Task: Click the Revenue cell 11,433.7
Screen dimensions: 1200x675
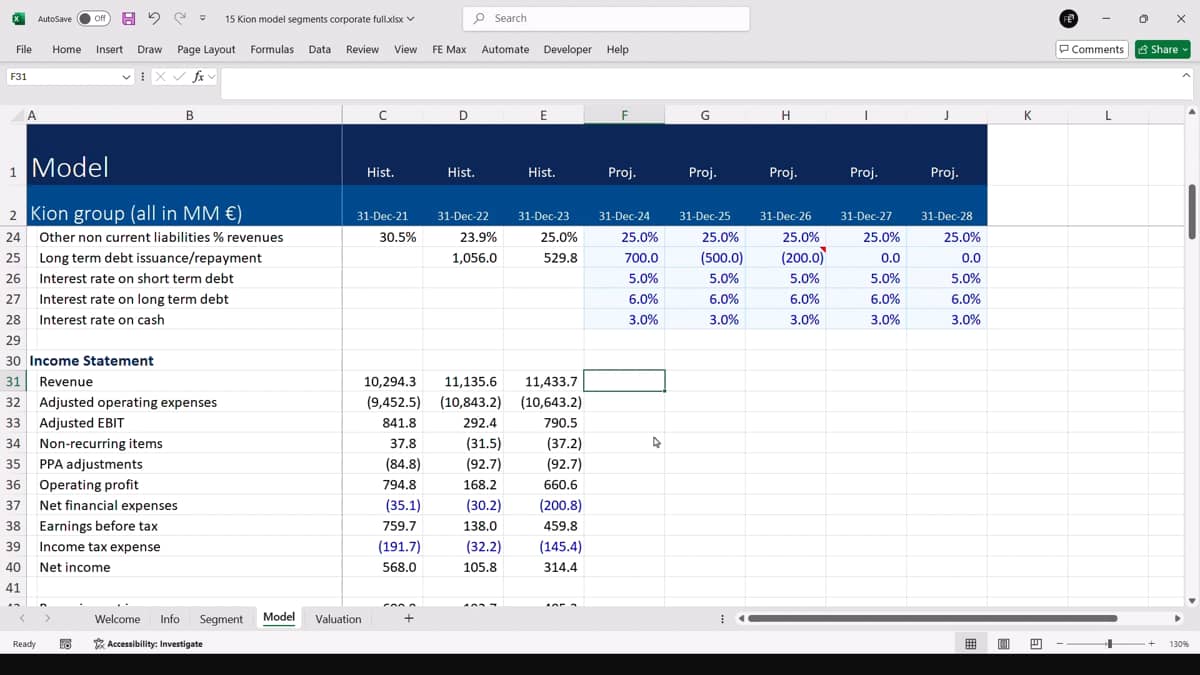Action: [x=543, y=381]
